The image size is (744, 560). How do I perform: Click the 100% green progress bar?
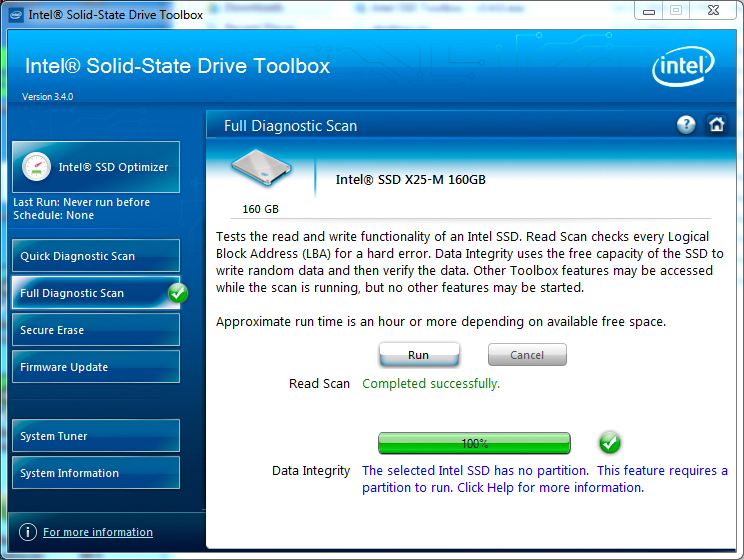coord(474,443)
